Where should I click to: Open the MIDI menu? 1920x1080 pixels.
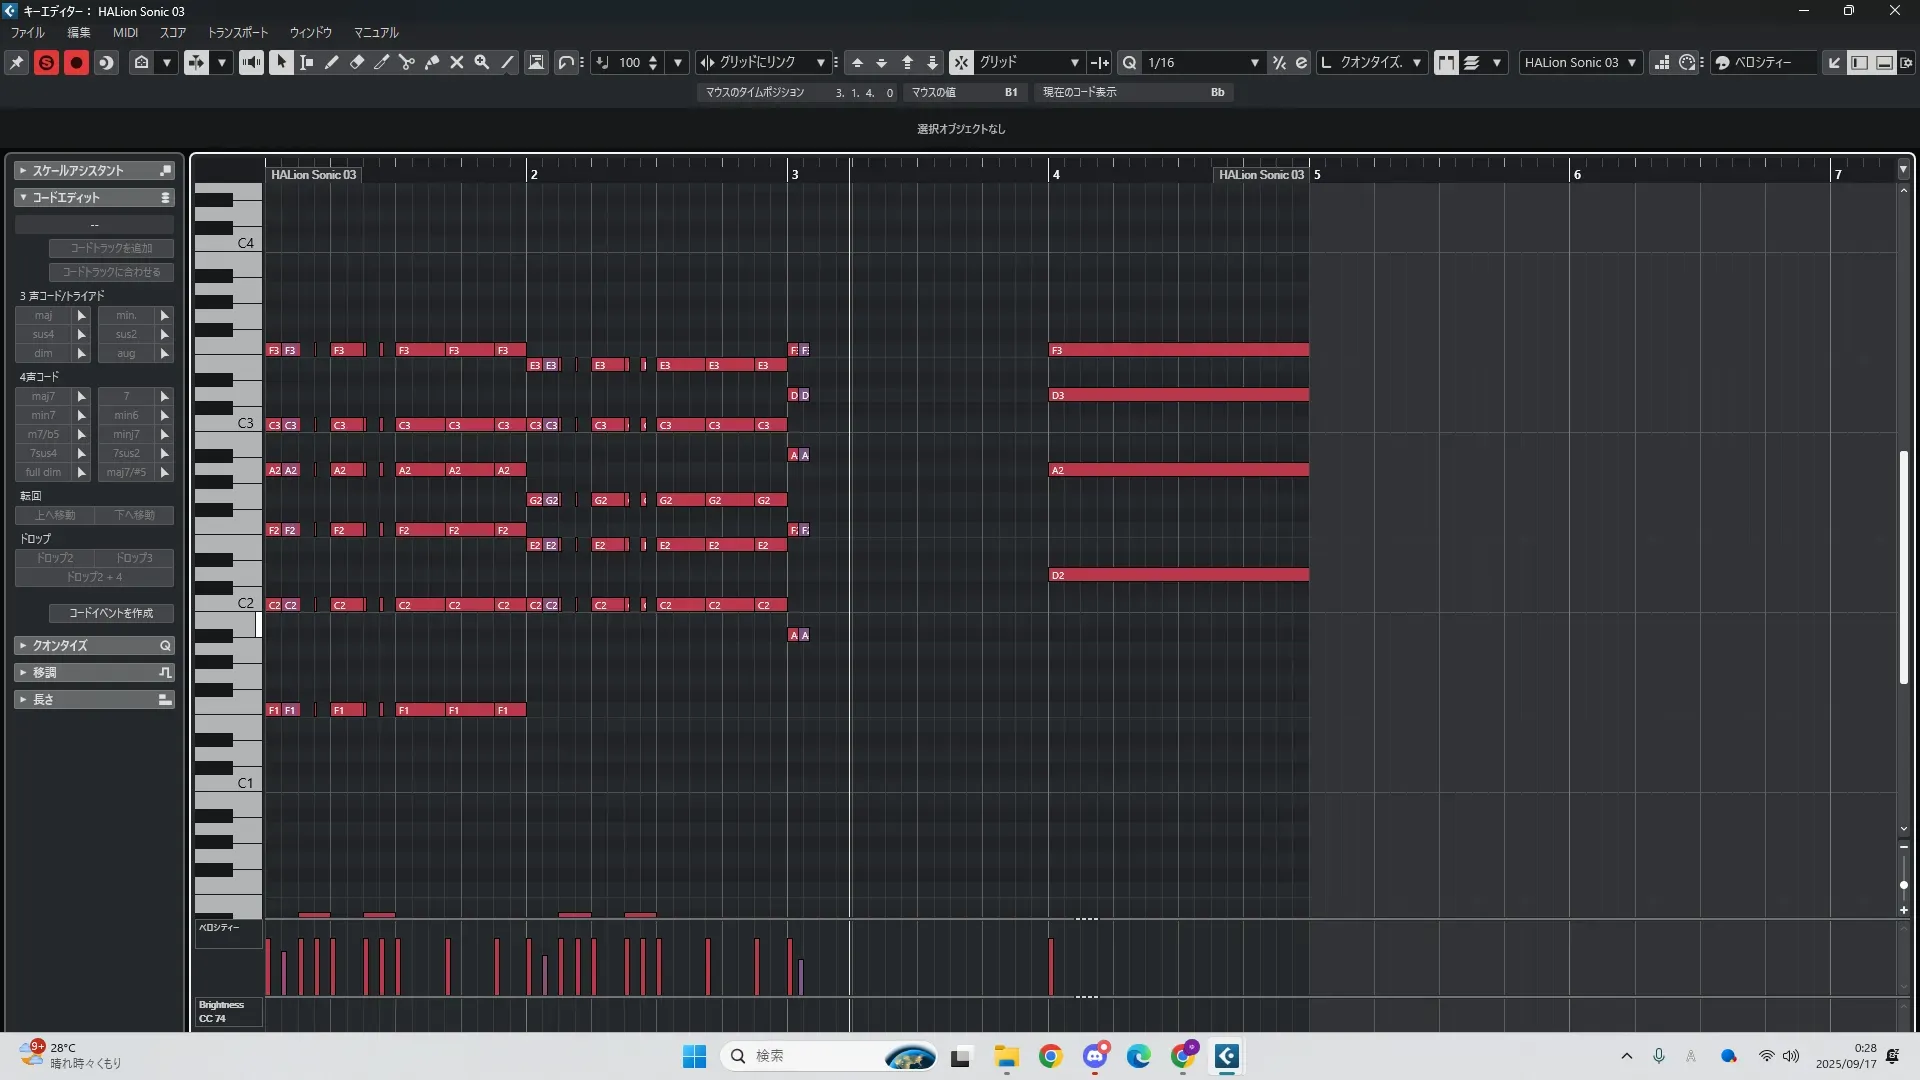click(125, 33)
